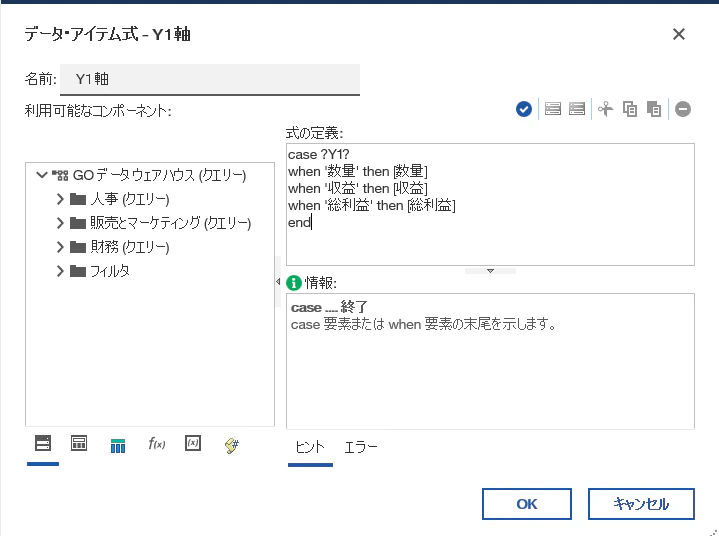Viewport: 719px width, 536px height.
Task: Select the GO データウェアハウス (クエリー) label
Action: 160,175
